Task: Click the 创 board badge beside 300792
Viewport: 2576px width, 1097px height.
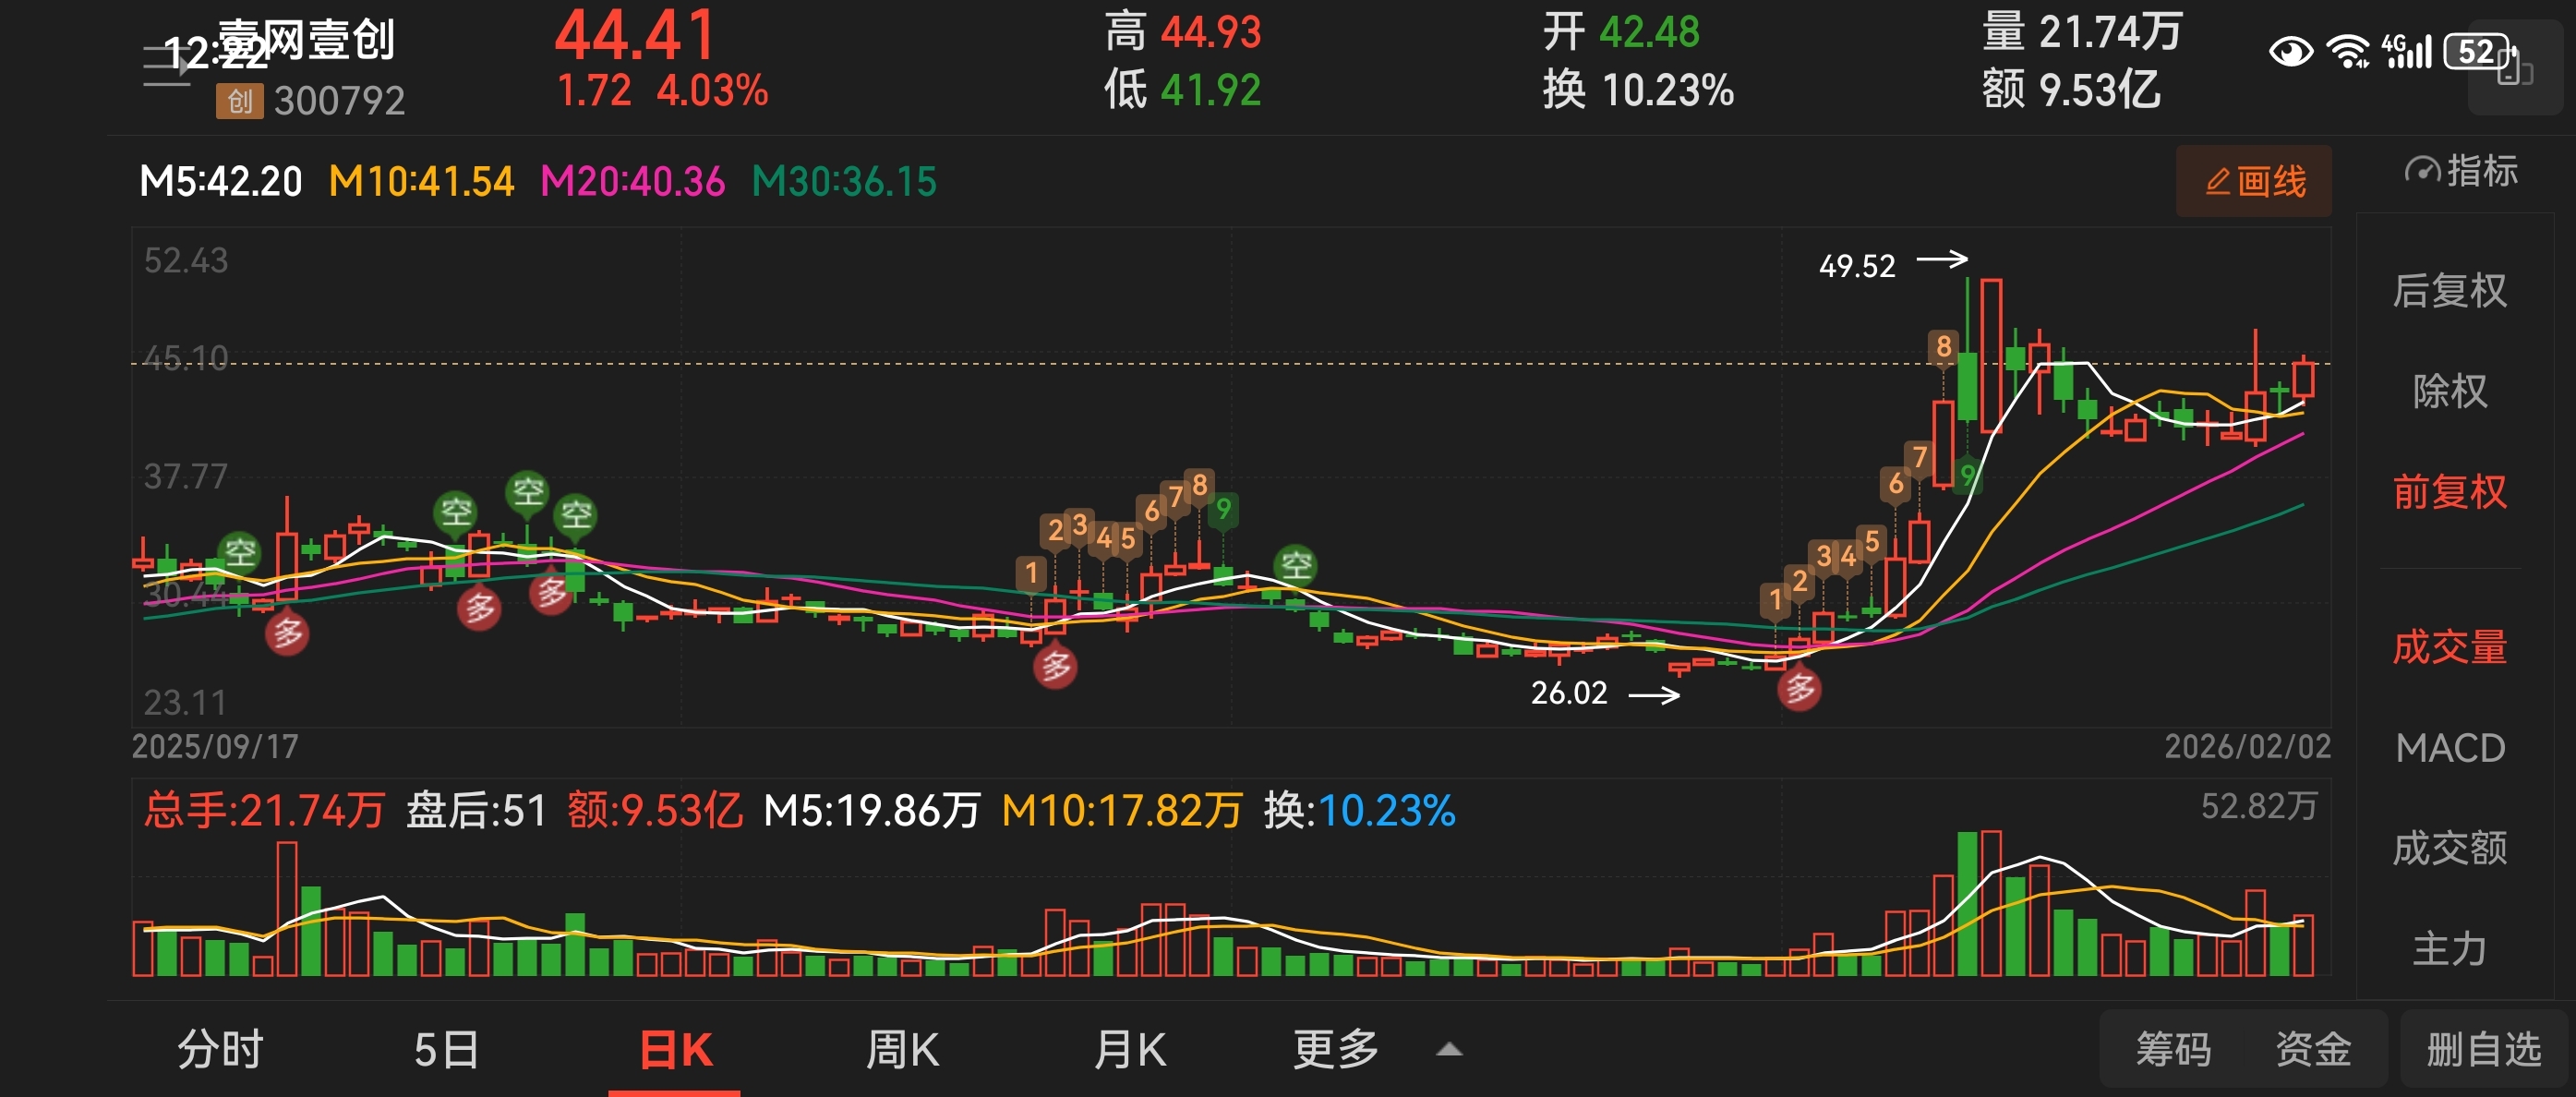Action: [x=239, y=101]
